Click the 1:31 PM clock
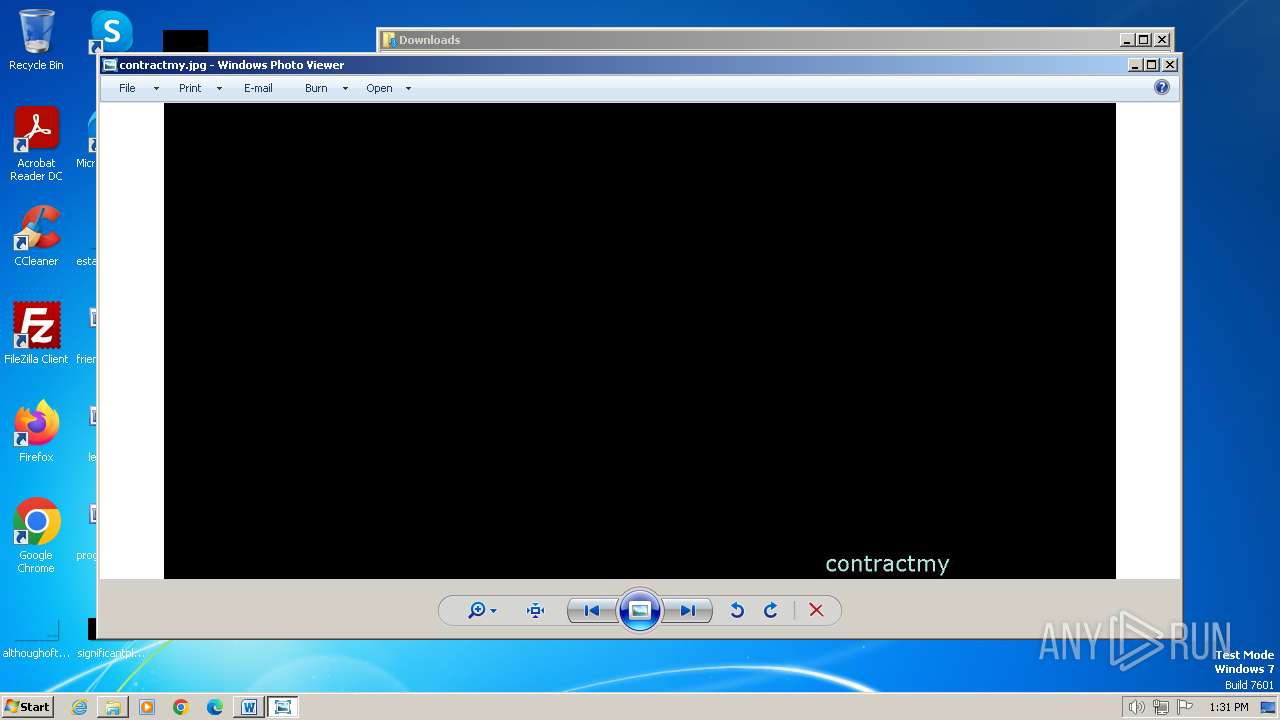The width and height of the screenshot is (1280, 720). point(1228,707)
